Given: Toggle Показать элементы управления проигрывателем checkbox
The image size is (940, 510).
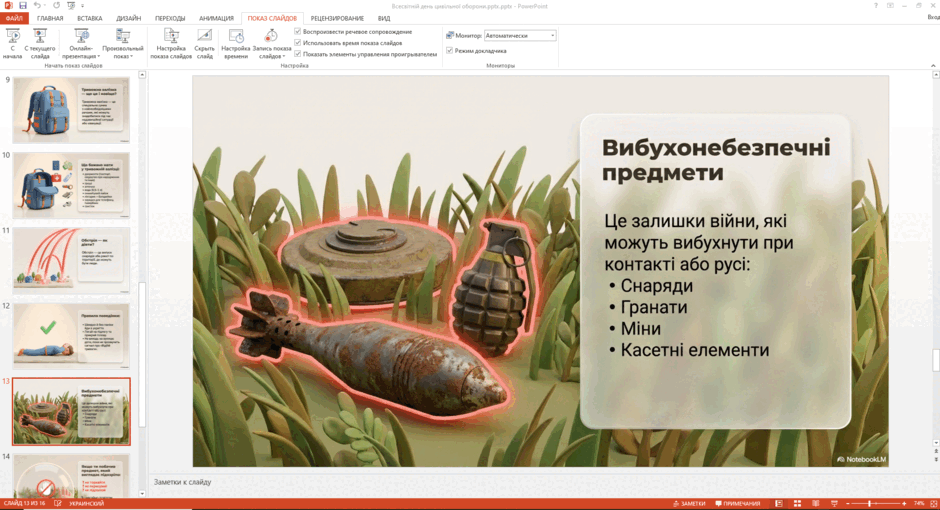Looking at the screenshot, I should pos(297,54).
